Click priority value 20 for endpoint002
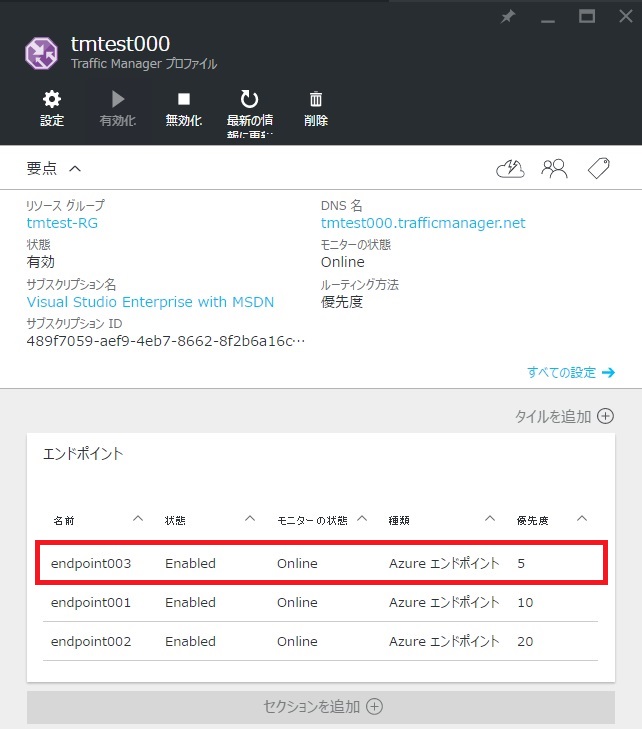Viewport: 642px width, 729px height. click(525, 642)
